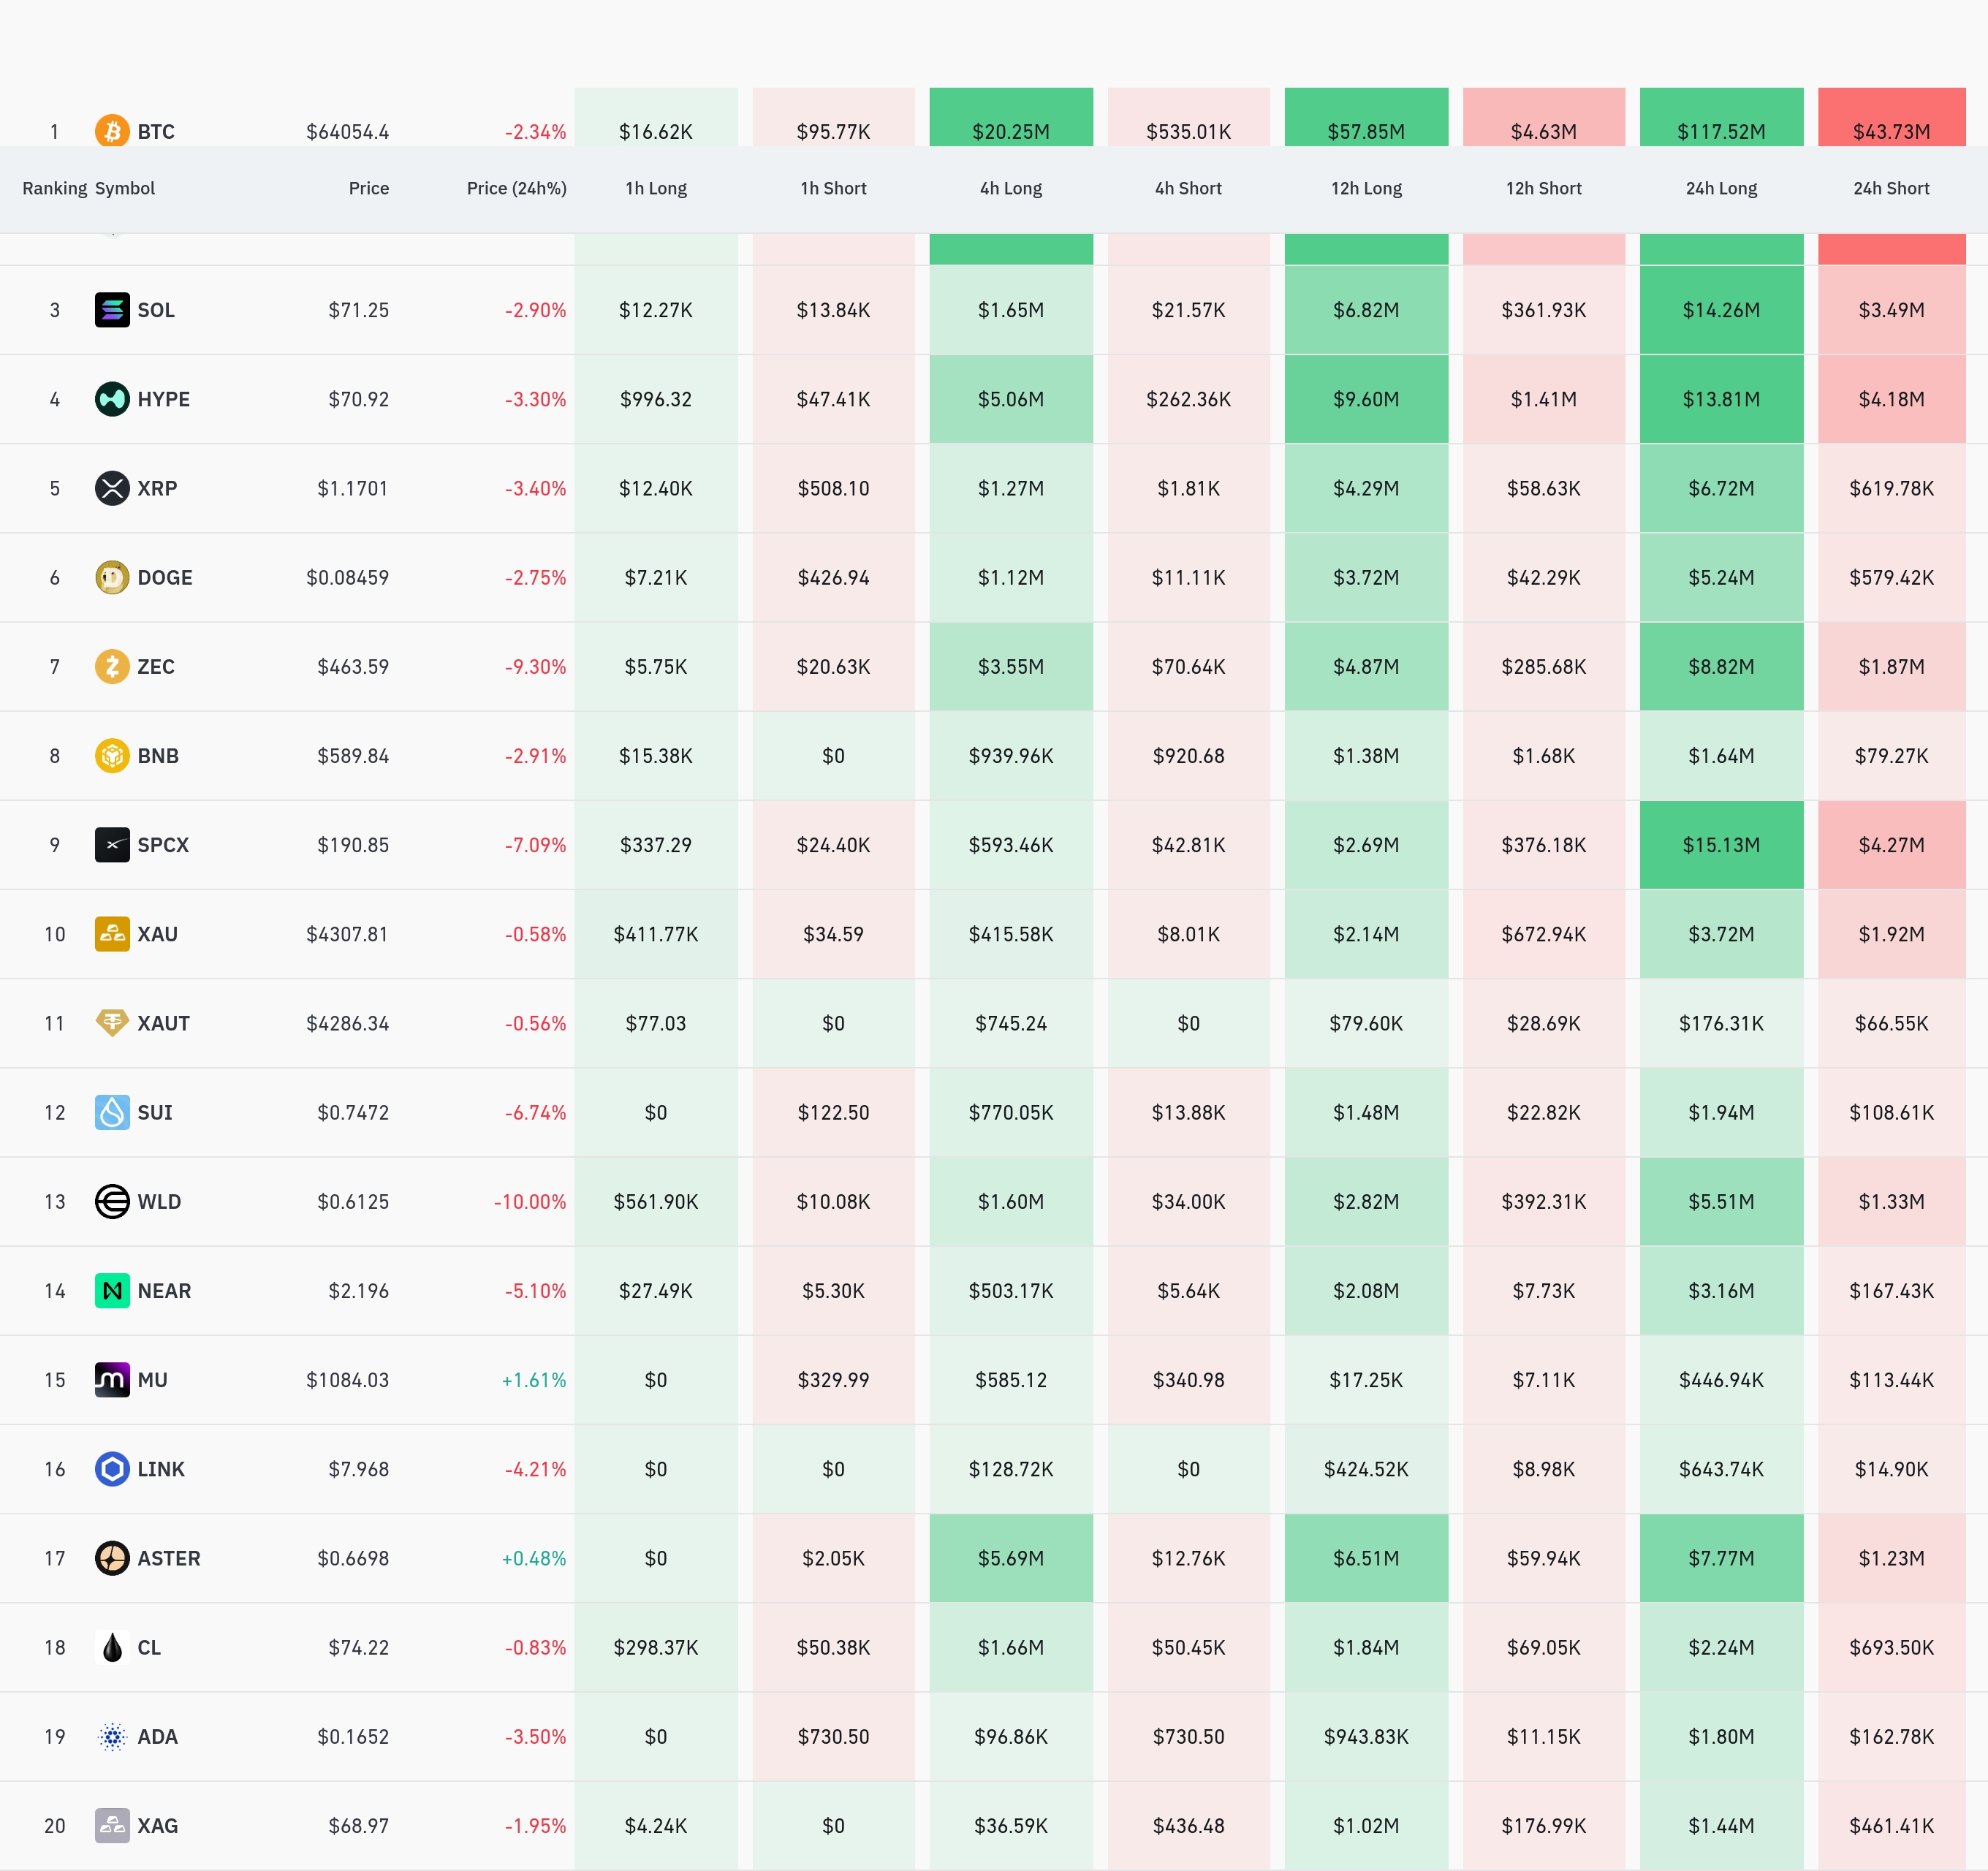Viewport: 1988px width, 1871px height.
Task: Sort by the Price (24h%) column header
Action: pos(516,188)
